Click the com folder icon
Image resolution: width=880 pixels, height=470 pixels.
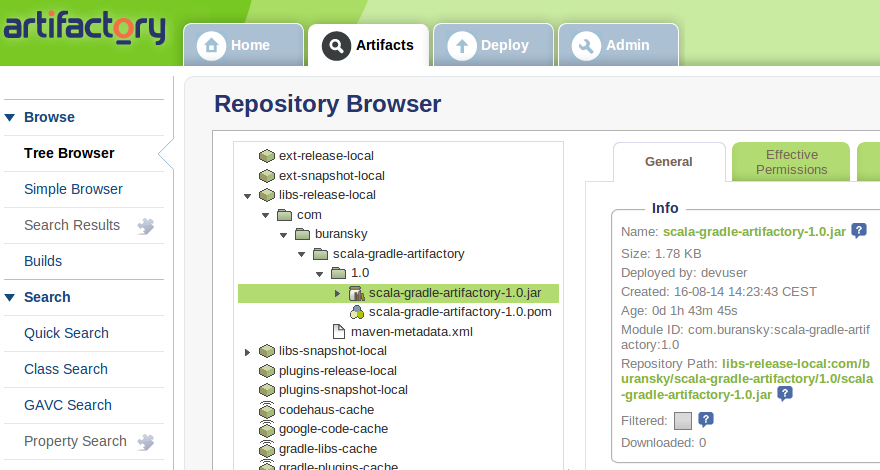pos(285,215)
